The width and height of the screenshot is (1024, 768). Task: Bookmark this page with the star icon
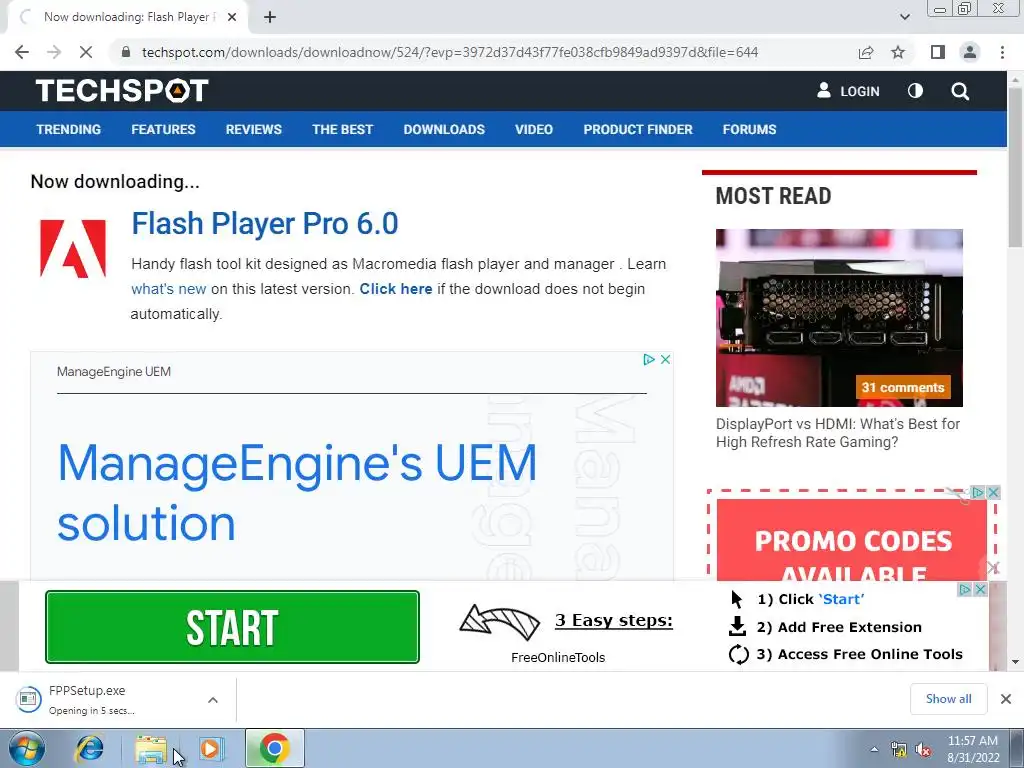898,52
